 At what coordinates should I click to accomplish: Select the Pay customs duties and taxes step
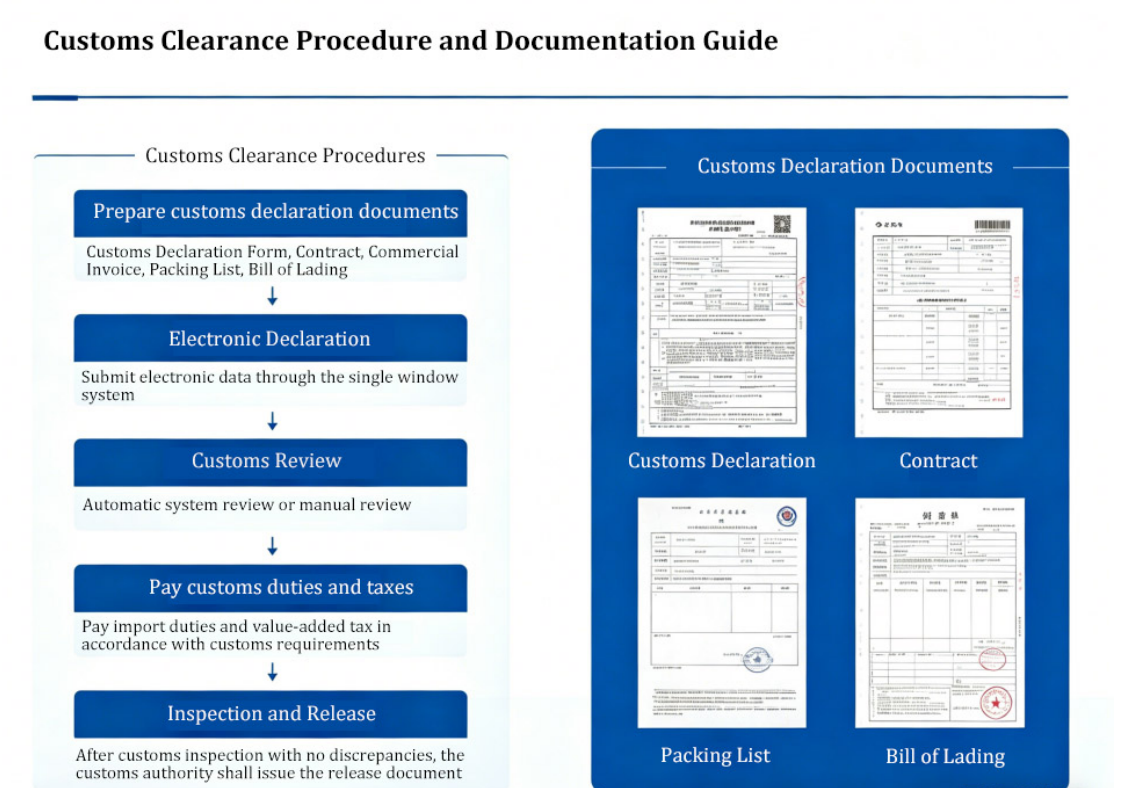point(270,588)
